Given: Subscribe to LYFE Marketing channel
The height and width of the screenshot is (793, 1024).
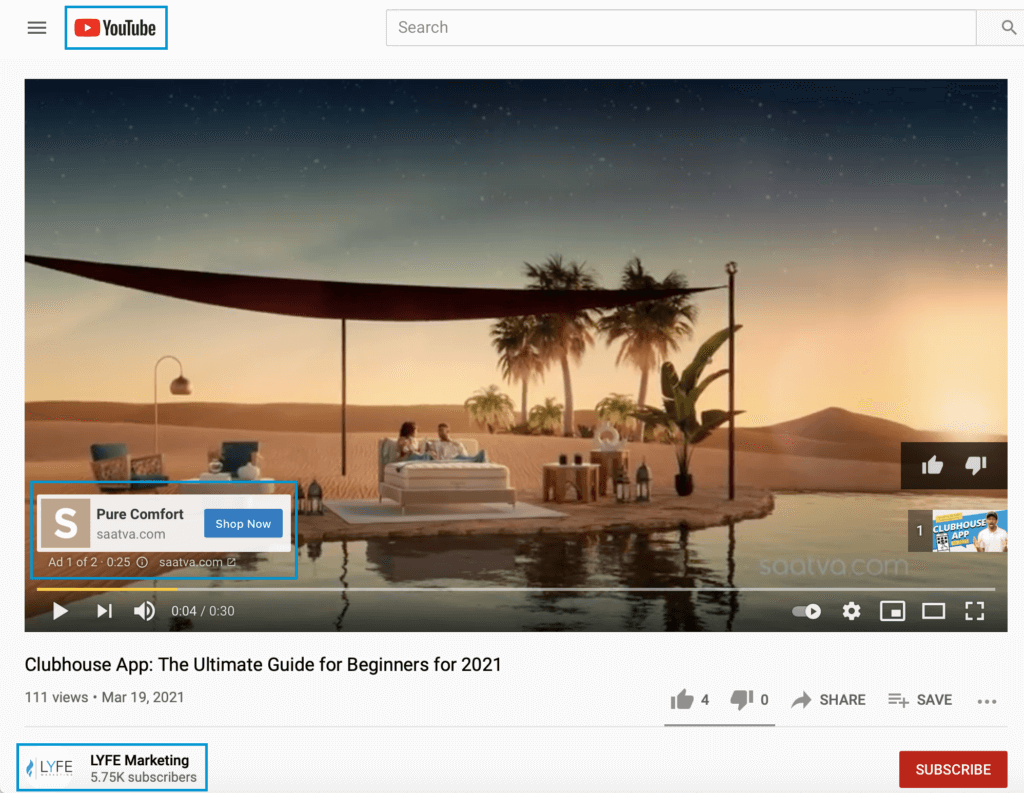Looking at the screenshot, I should point(952,769).
